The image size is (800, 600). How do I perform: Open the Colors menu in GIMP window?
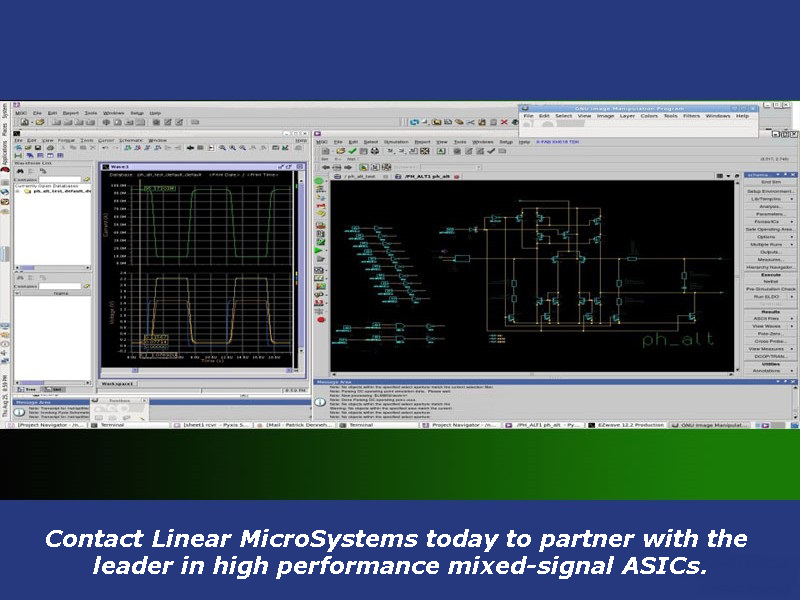click(x=649, y=116)
